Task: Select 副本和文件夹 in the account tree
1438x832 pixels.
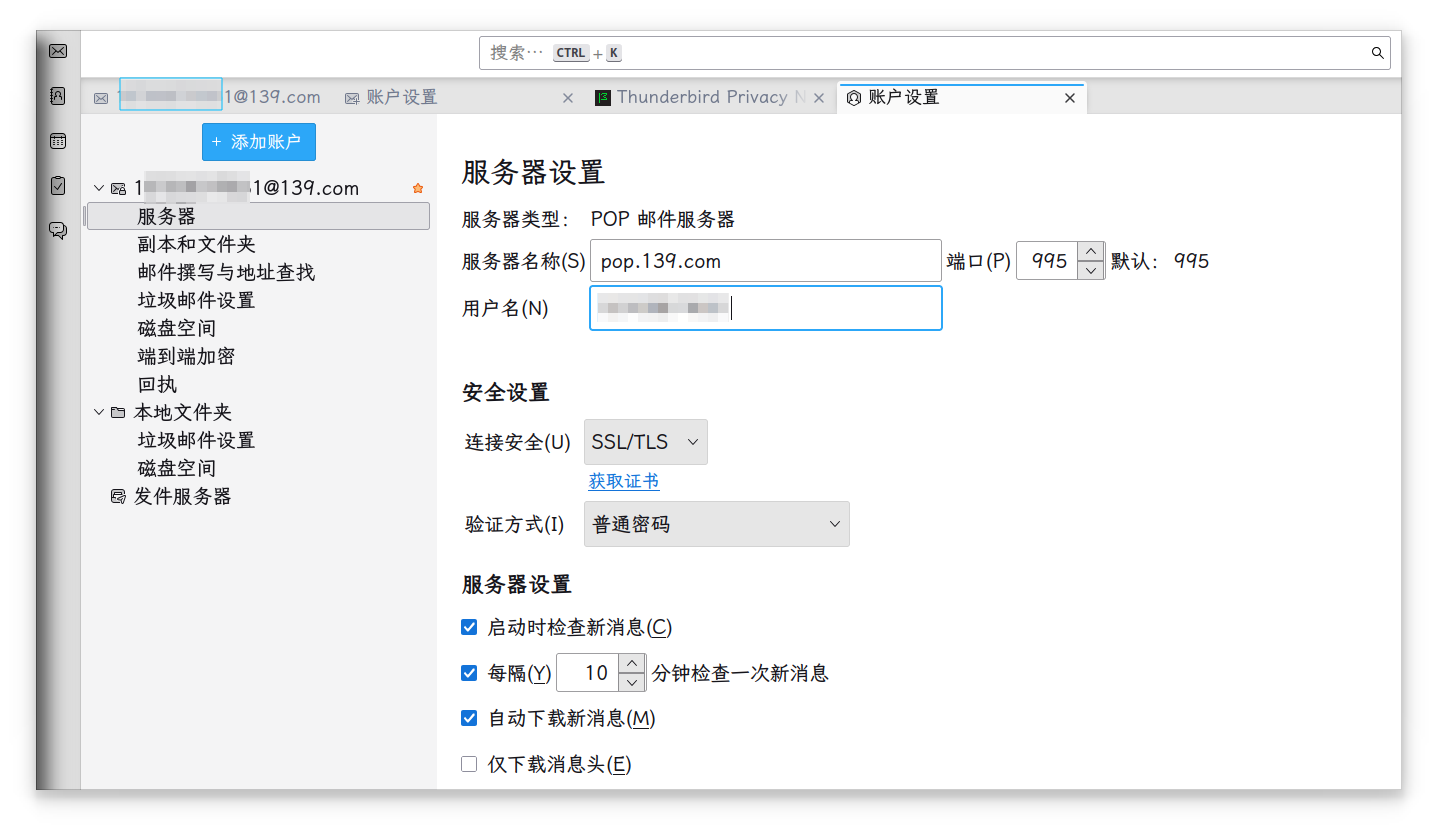Action: pos(197,244)
